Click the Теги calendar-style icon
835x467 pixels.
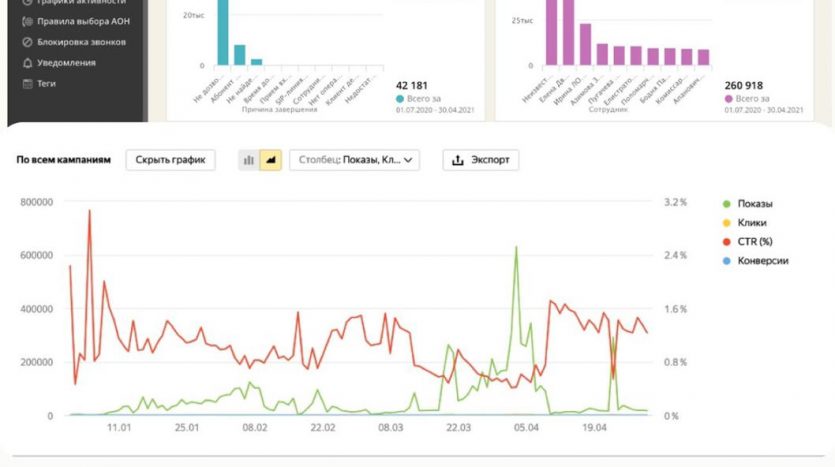(26, 83)
